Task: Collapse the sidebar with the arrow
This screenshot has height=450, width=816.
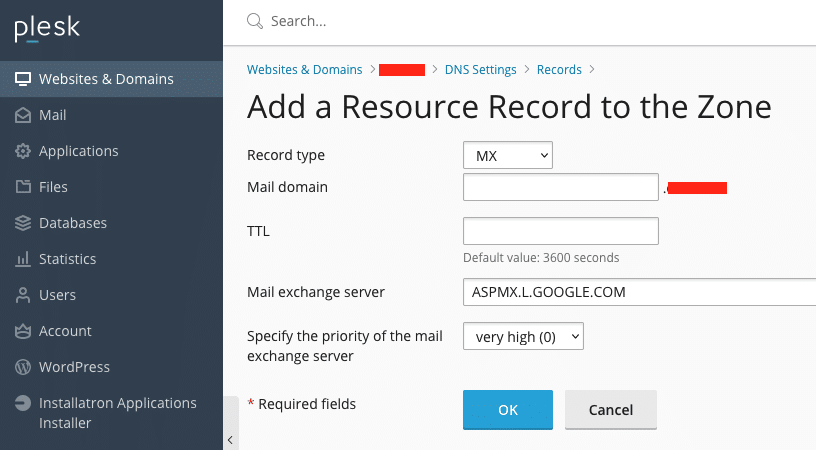Action: coord(230,439)
